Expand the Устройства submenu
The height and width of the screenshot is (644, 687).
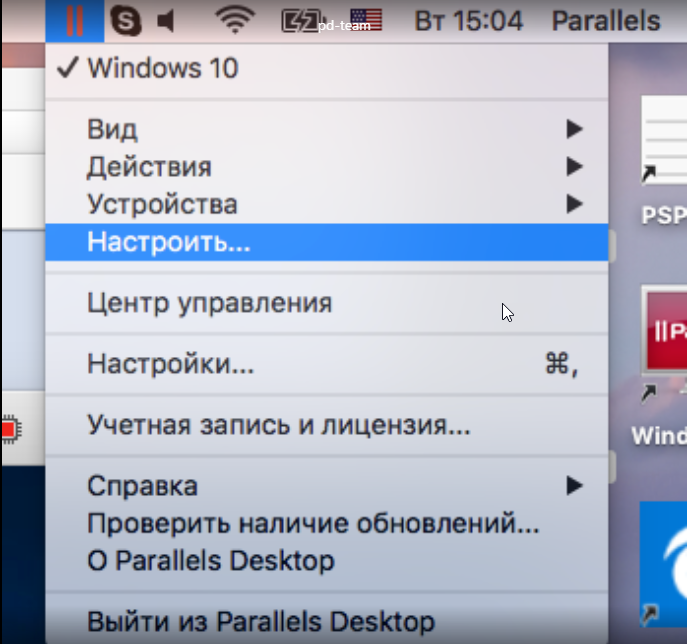(x=162, y=204)
